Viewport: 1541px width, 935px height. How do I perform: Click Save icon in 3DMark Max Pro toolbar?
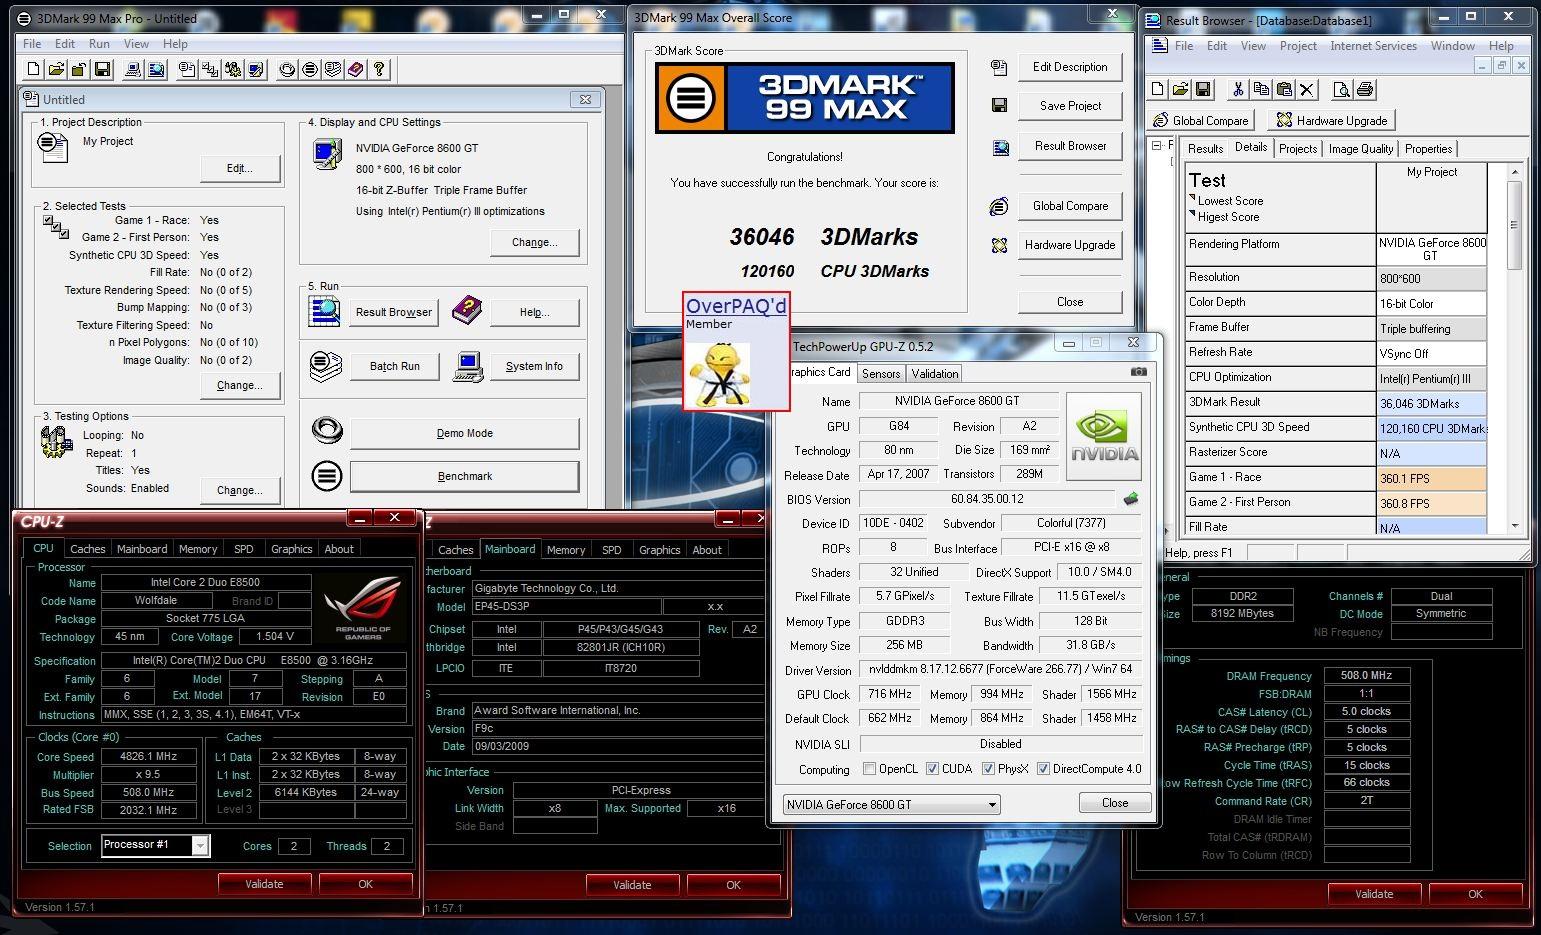point(102,69)
